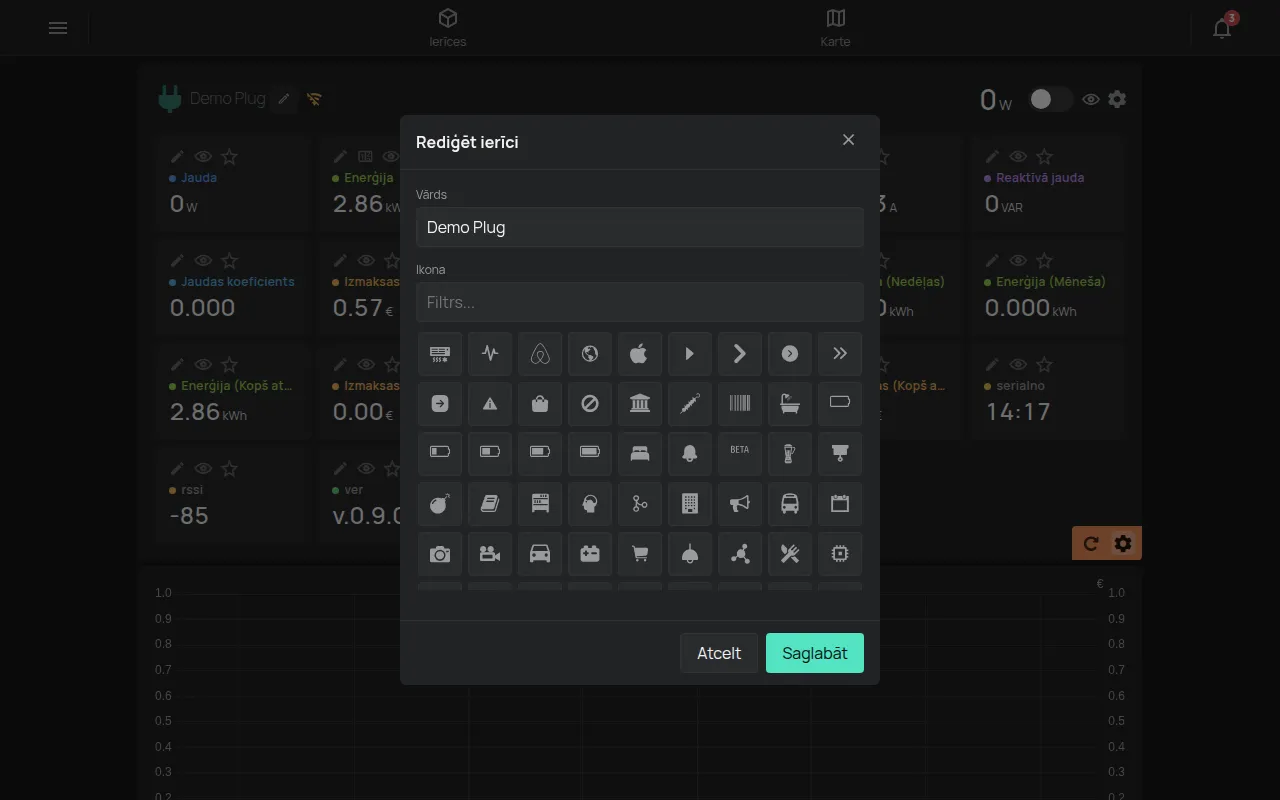Select the globe icon
1280x800 pixels.
590,353
